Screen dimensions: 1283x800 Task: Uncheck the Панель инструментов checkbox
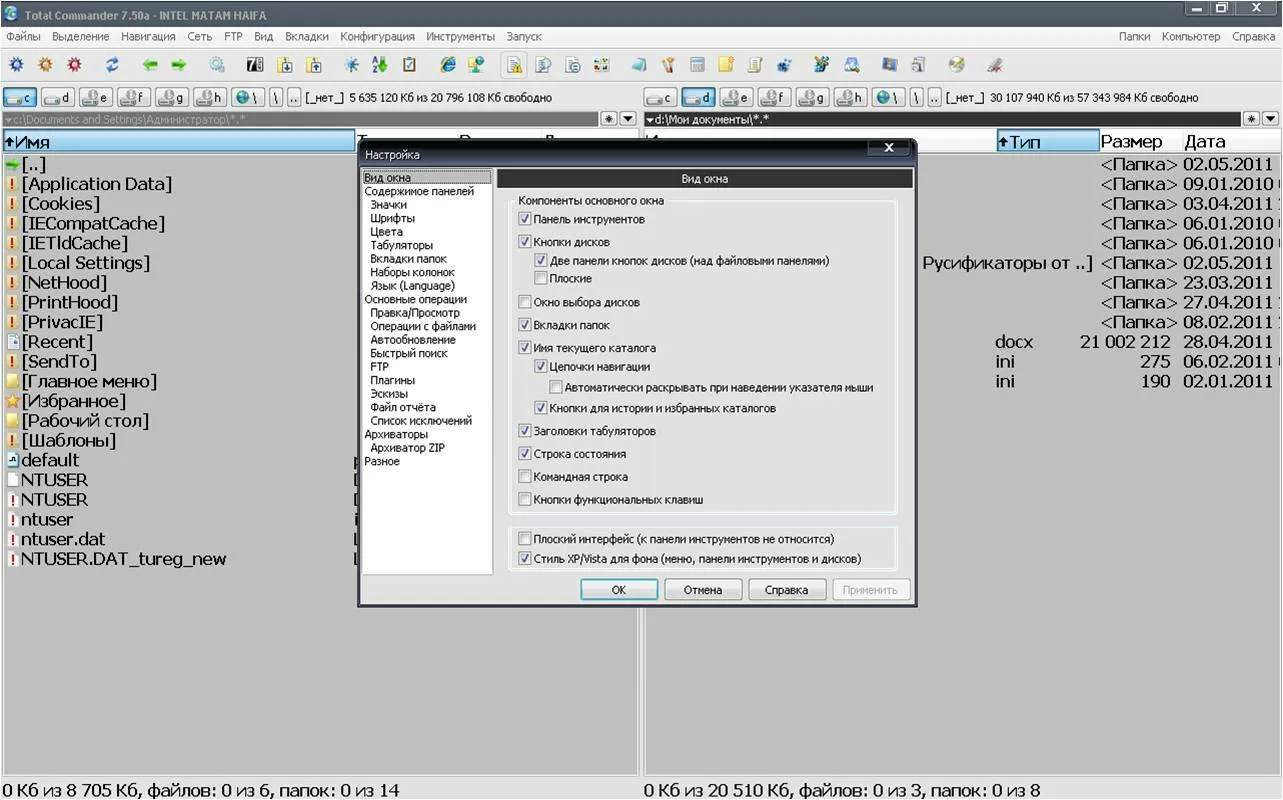(525, 219)
